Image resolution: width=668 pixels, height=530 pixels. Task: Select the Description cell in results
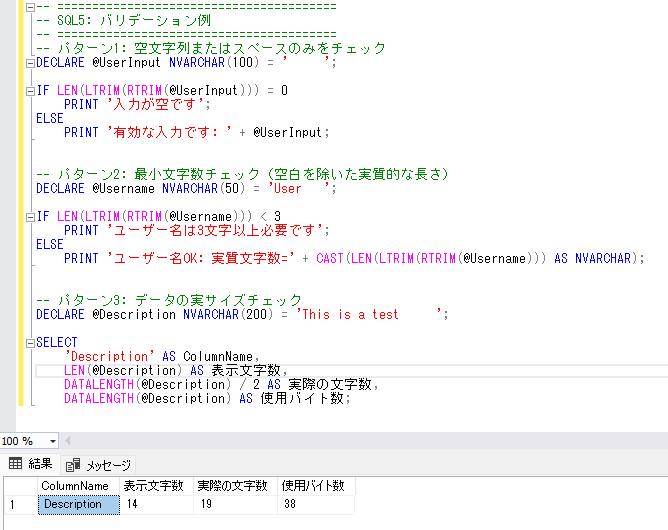(x=74, y=505)
